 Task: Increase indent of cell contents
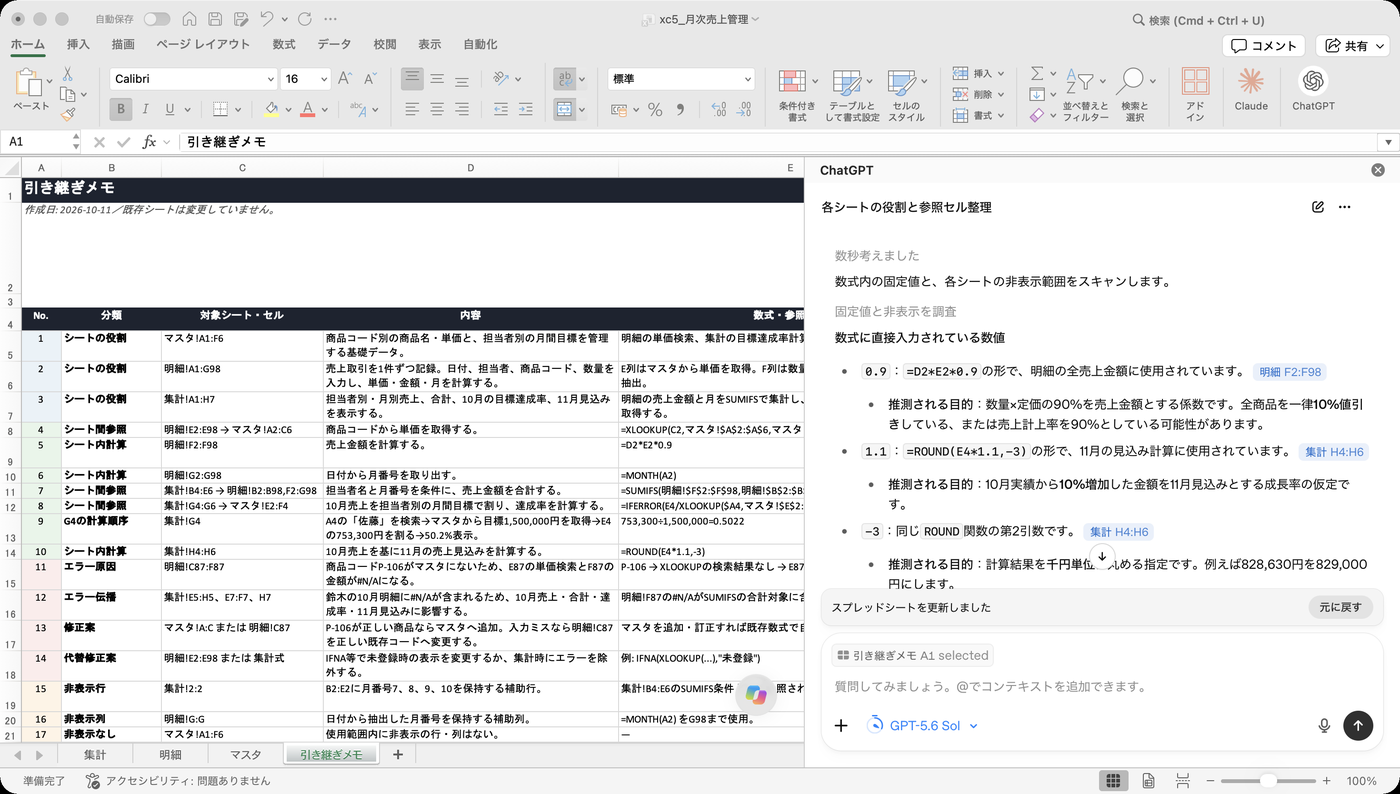(525, 109)
